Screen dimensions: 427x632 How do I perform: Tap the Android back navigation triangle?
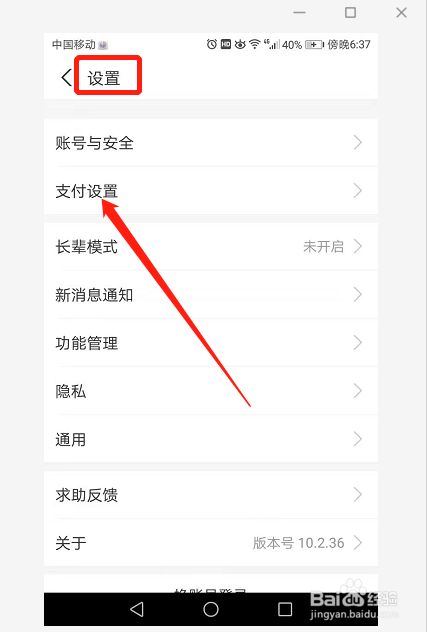tap(137, 609)
